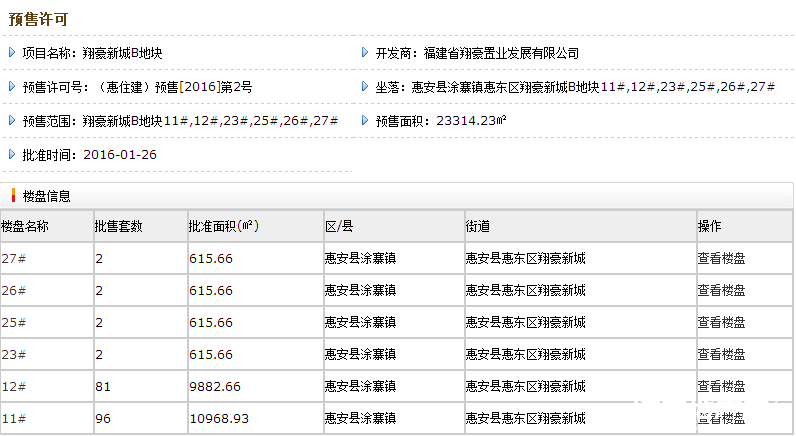Viewport: 796px width, 436px height.
Task: Click the arrow bullet next to 批准时间
Action: tap(12, 155)
